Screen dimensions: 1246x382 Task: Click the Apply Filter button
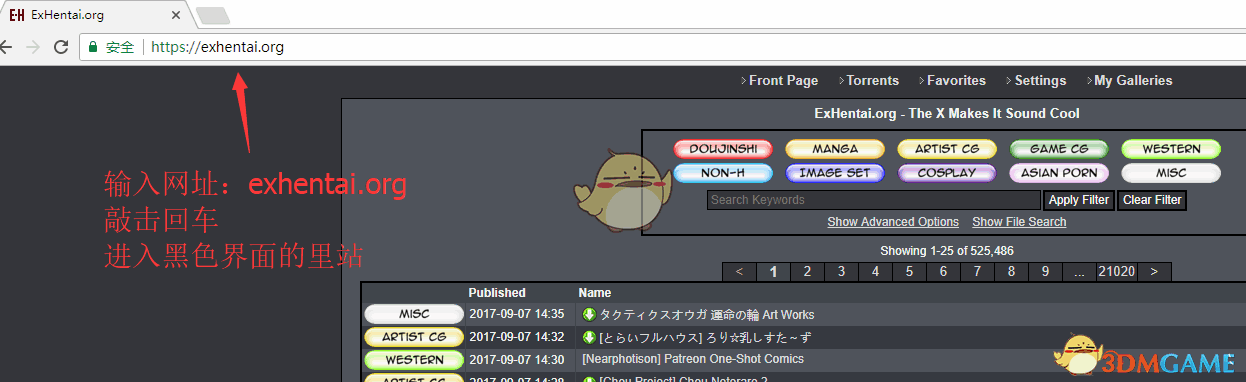pyautogui.click(x=1079, y=200)
